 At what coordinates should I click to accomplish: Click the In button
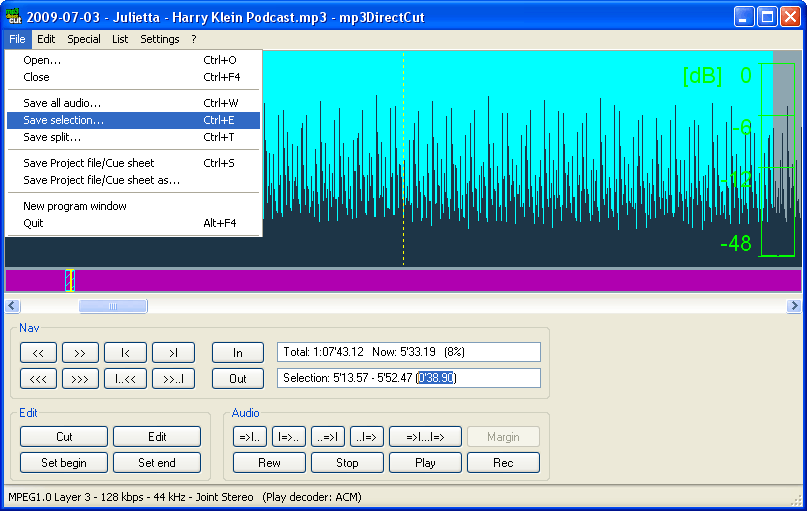tap(238, 353)
